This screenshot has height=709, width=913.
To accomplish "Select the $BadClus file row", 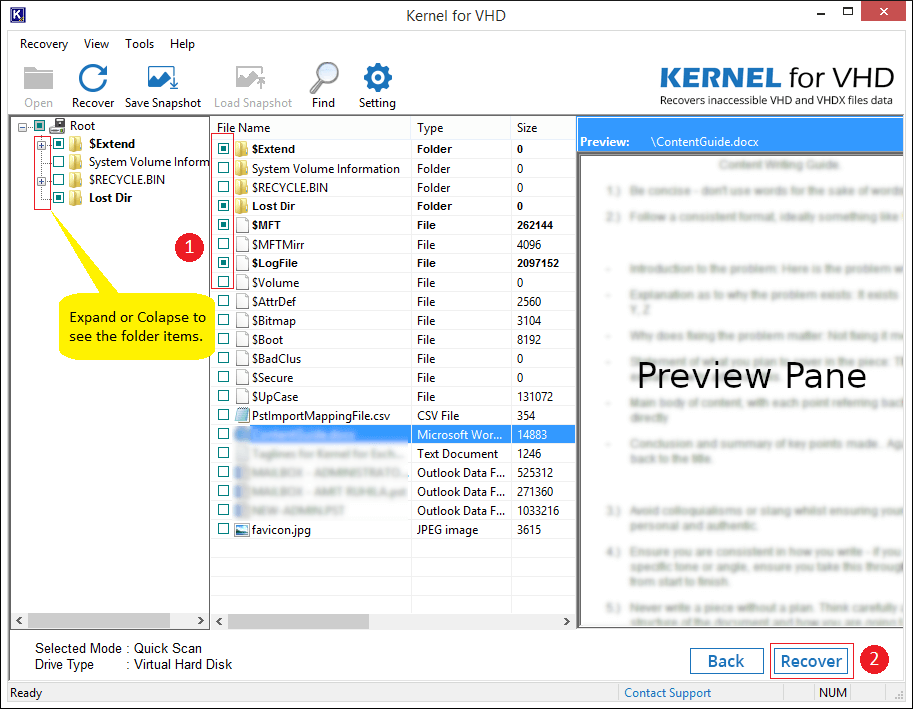I will coord(394,359).
